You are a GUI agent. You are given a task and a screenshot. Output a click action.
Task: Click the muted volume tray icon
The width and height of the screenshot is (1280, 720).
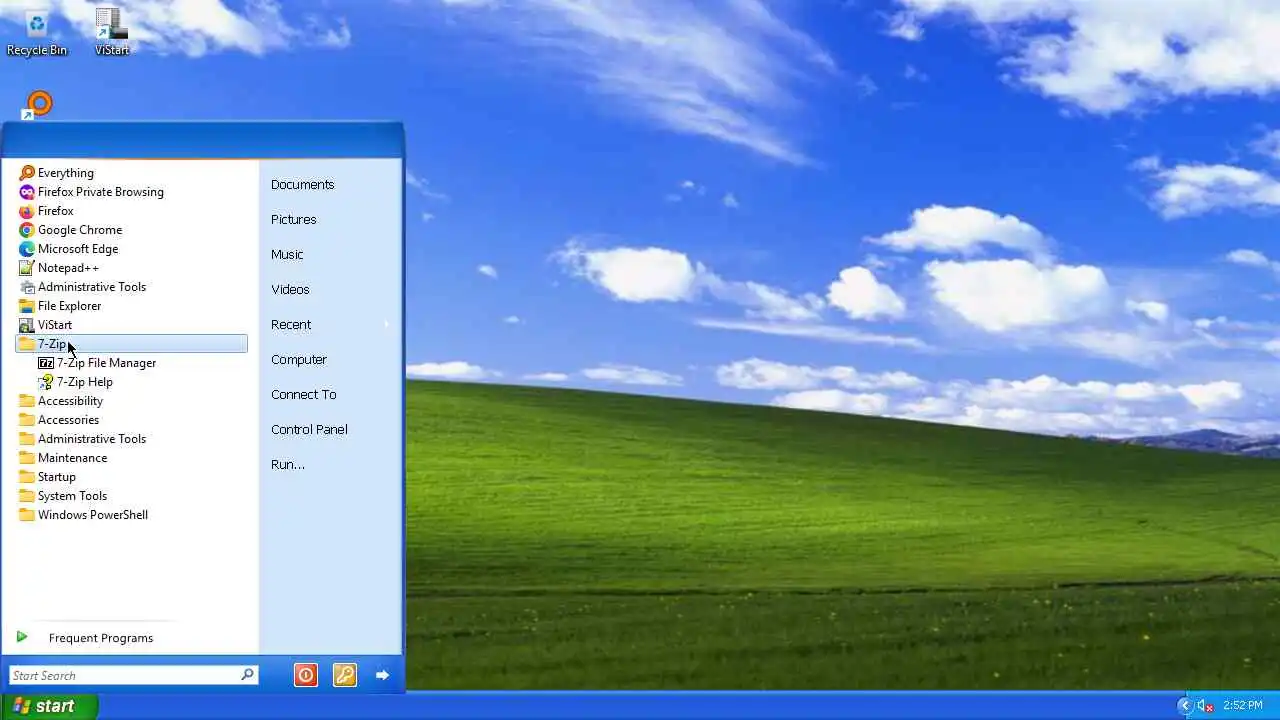click(x=1205, y=705)
